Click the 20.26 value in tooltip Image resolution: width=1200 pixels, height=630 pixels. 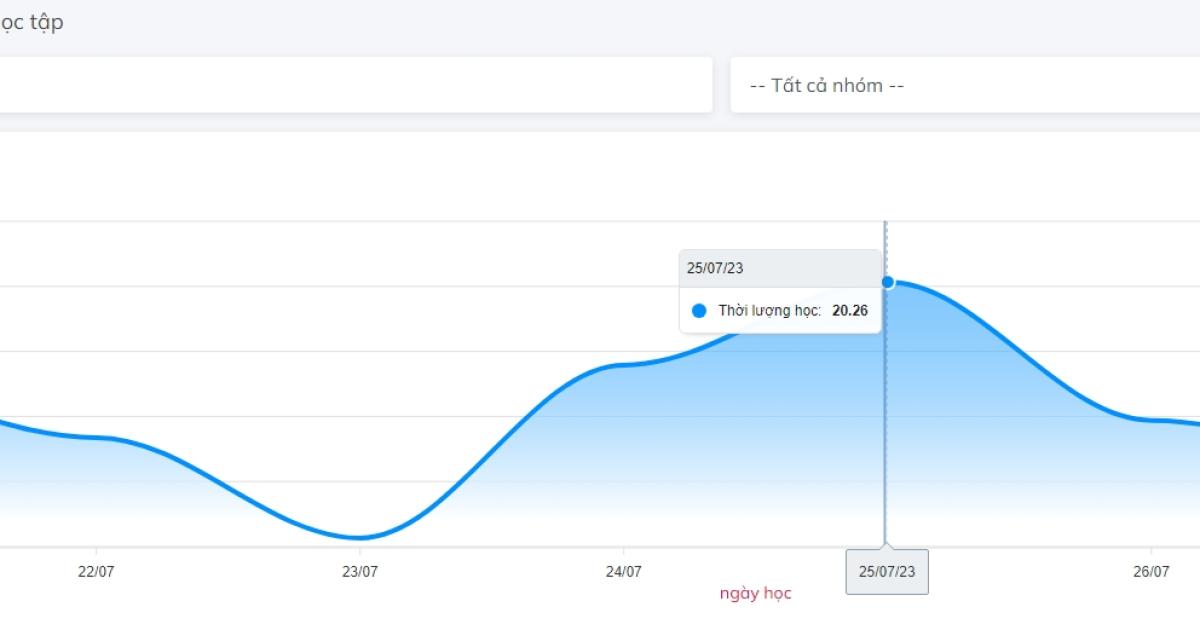(x=850, y=311)
